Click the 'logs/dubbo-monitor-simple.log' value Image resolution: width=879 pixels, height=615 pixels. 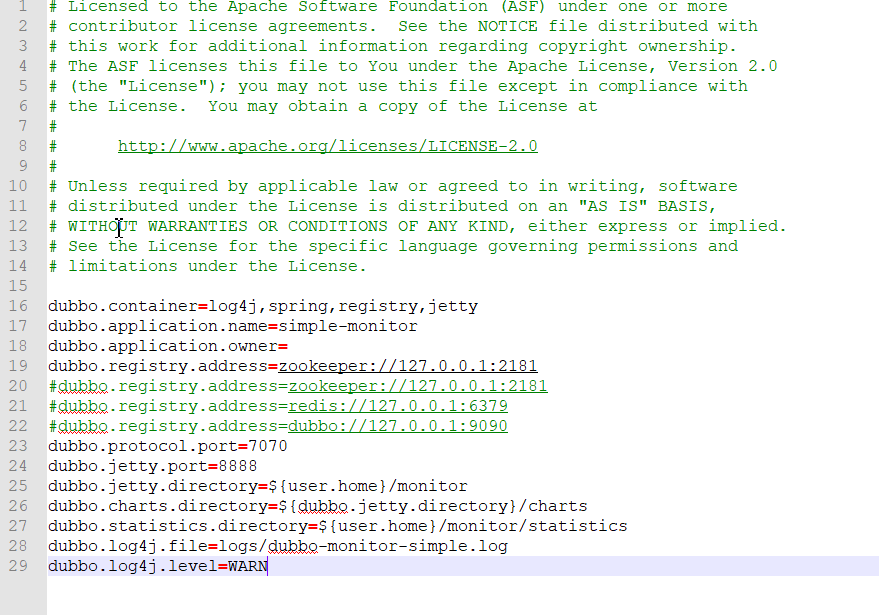363,546
